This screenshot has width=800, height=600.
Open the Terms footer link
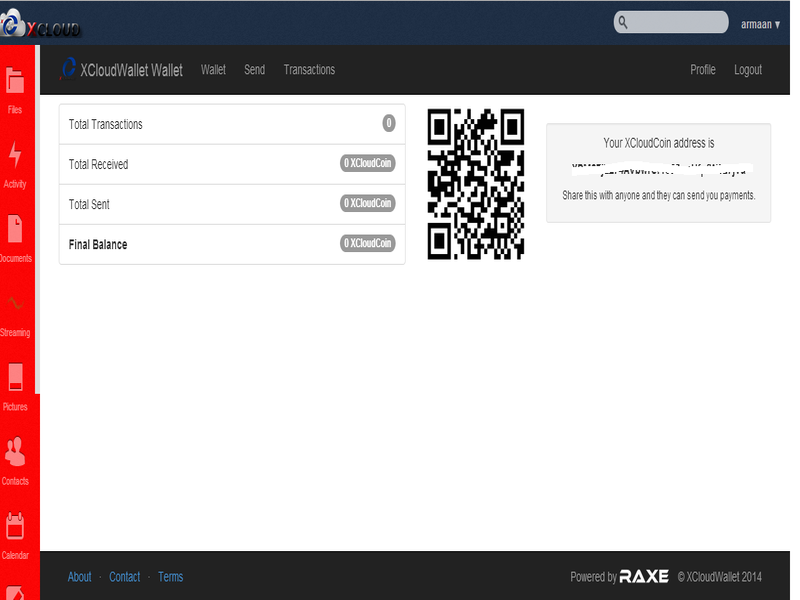[x=170, y=577]
